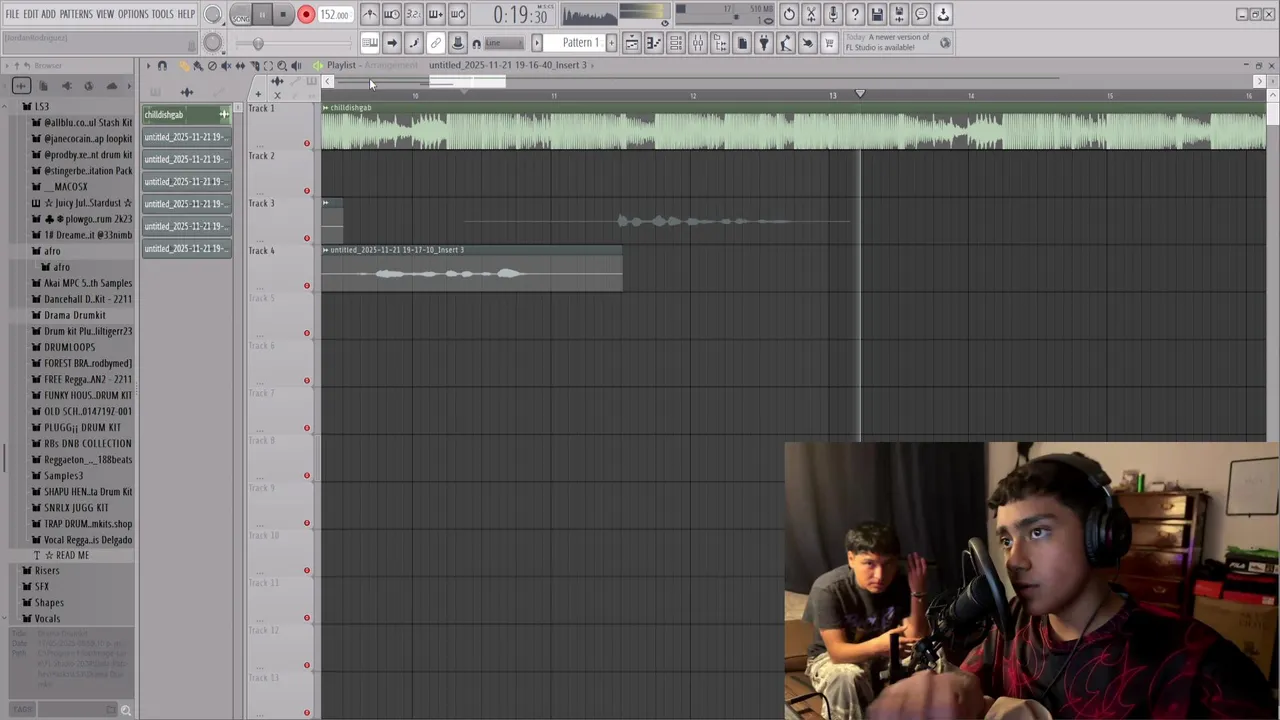The image size is (1280, 720).
Task: Click the one-click audio recording microphone icon
Action: click(833, 15)
